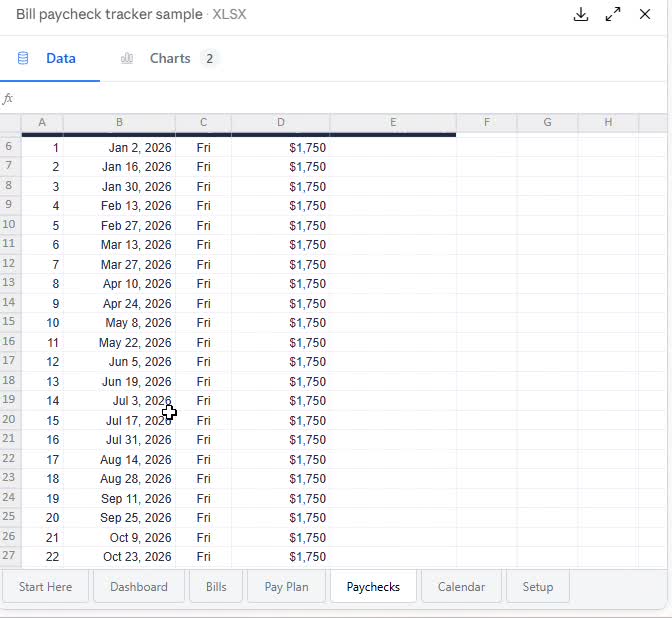Select column G header

coord(547,123)
